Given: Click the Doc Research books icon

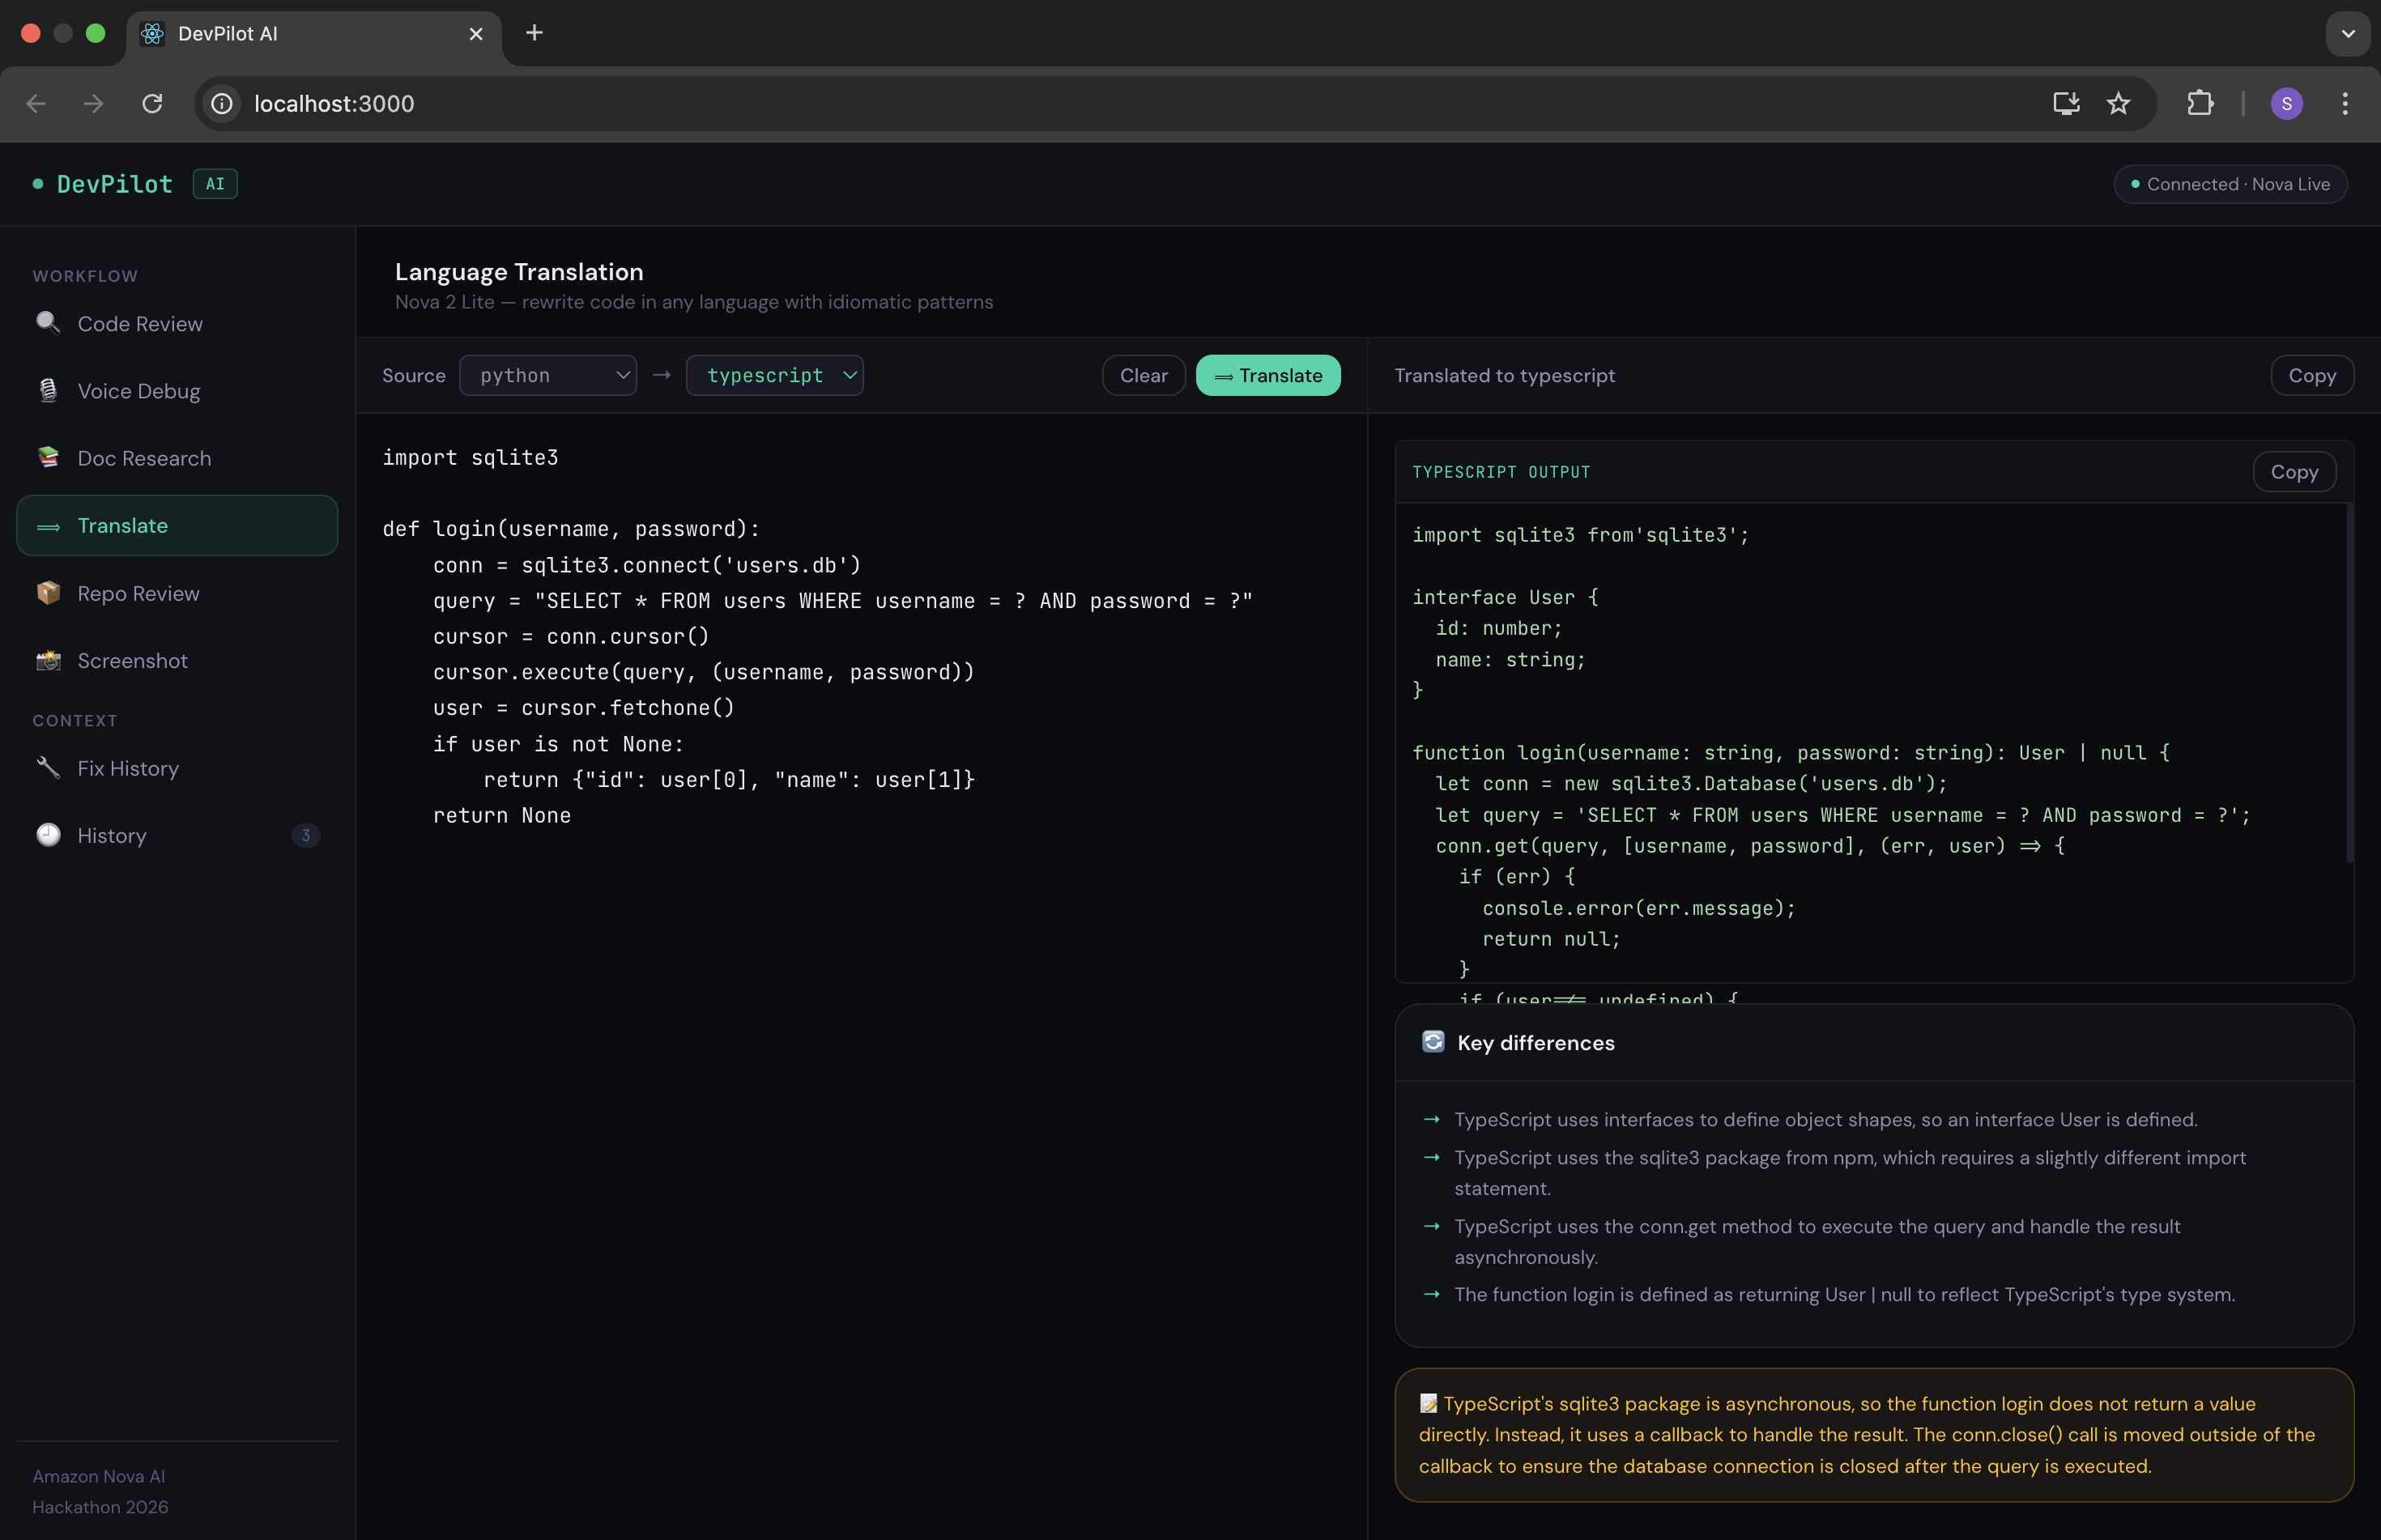Looking at the screenshot, I should [47, 457].
